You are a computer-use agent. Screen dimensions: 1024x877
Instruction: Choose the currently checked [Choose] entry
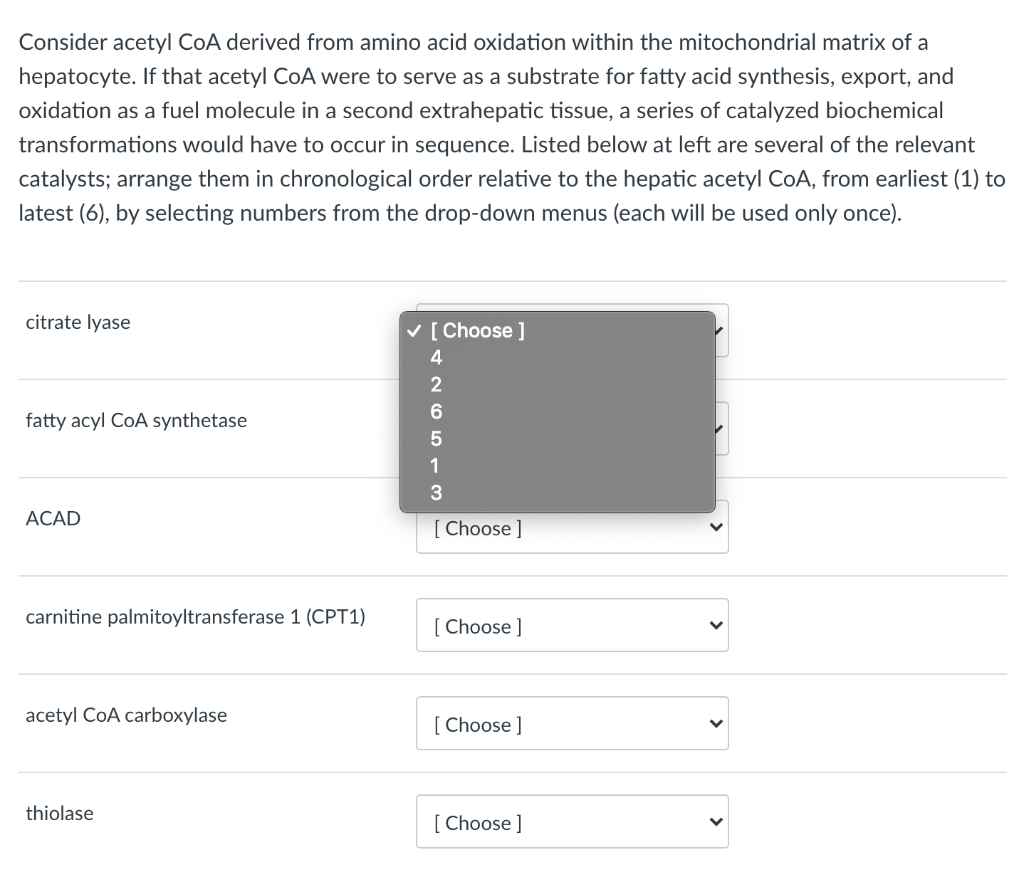478,330
